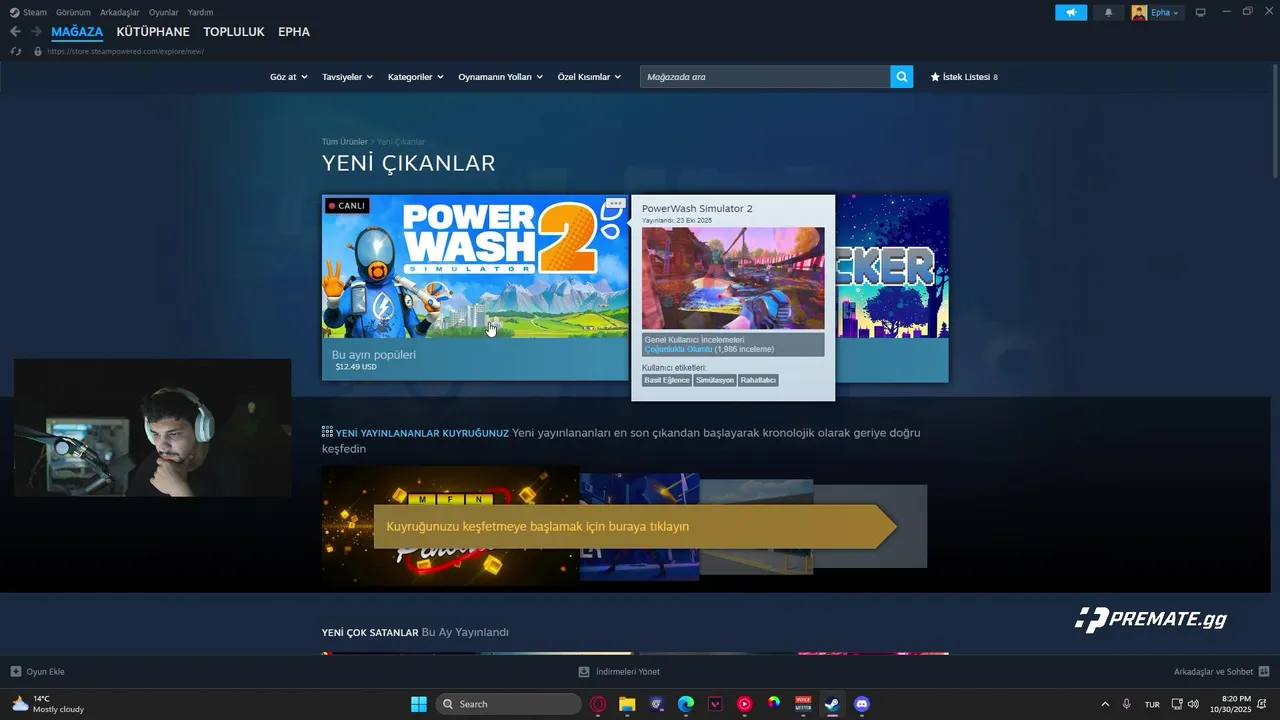Open İstek Listesi wishlist
This screenshot has height=720, width=1280.
pyautogui.click(x=964, y=77)
